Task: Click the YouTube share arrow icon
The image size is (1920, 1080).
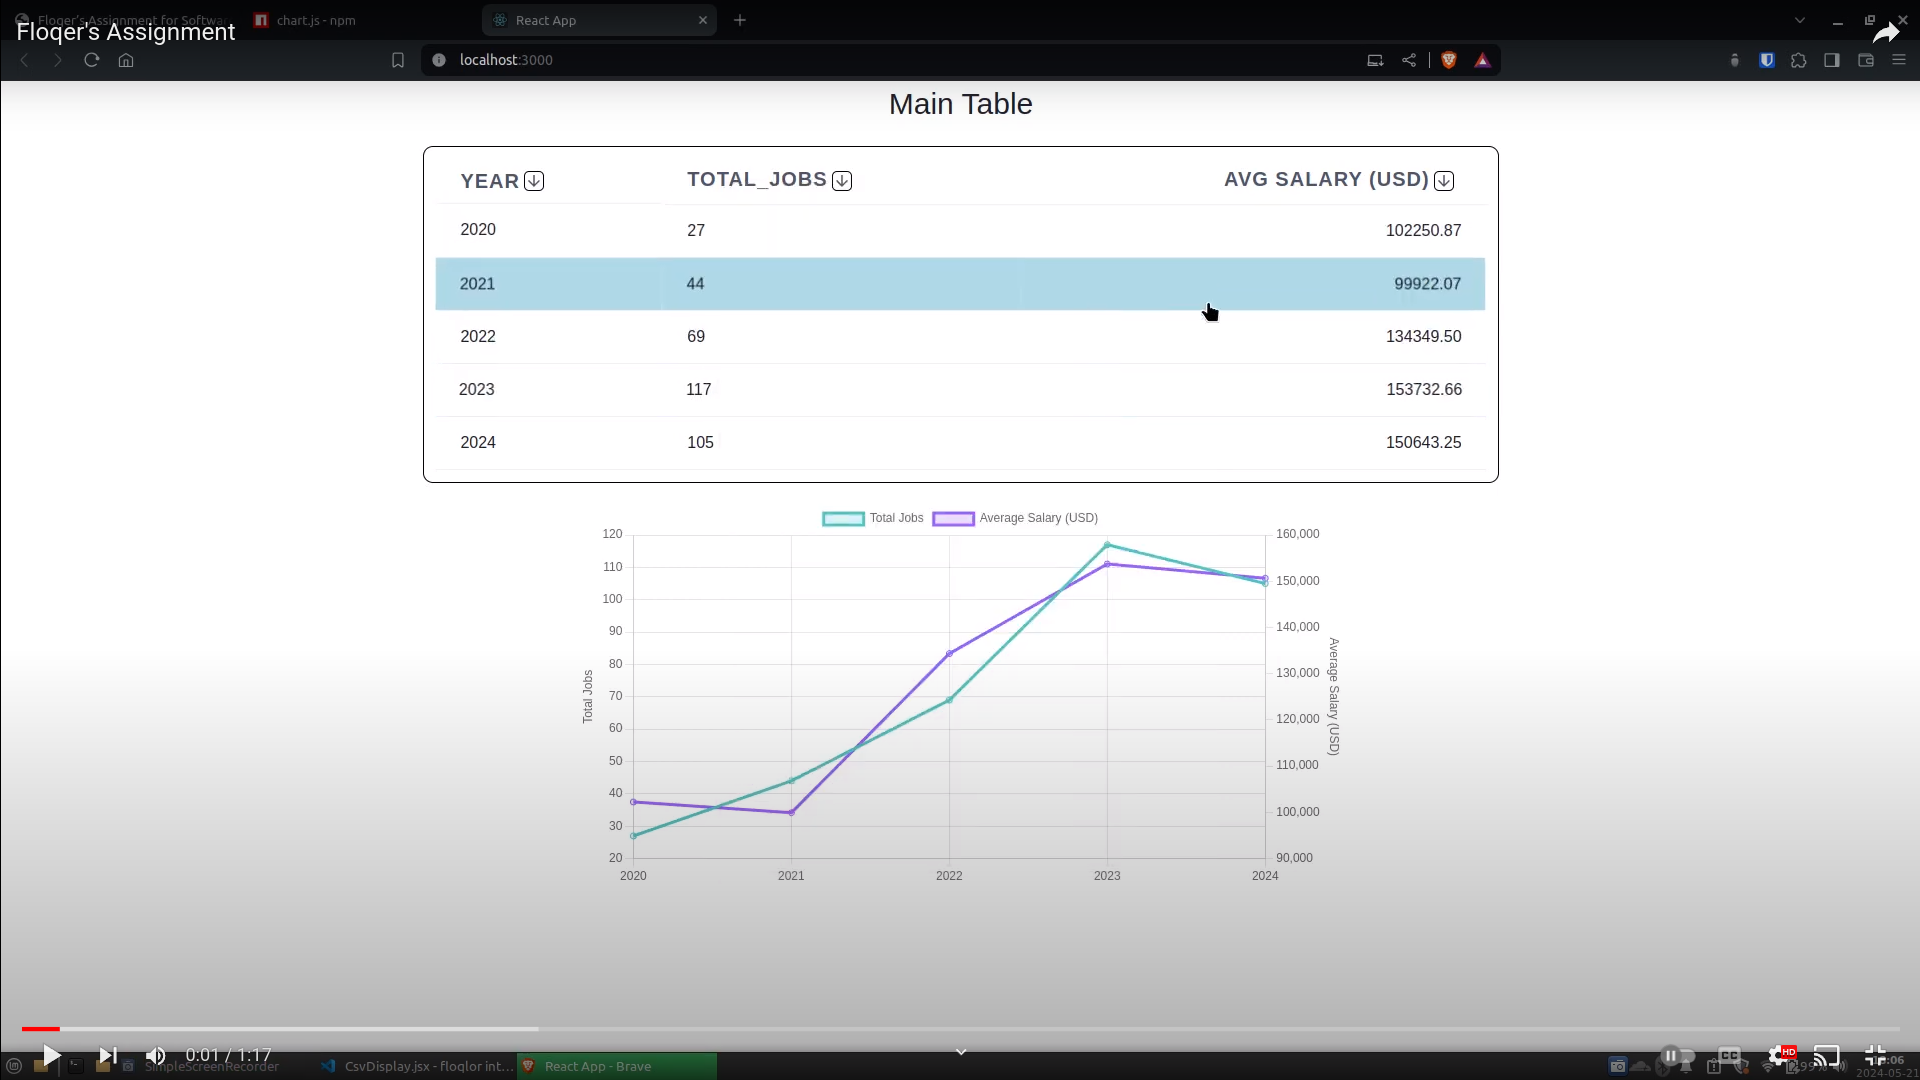Action: pyautogui.click(x=1885, y=33)
